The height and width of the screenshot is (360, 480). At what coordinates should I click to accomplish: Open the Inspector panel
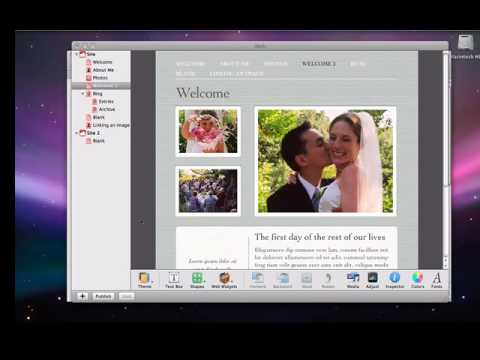click(x=395, y=280)
